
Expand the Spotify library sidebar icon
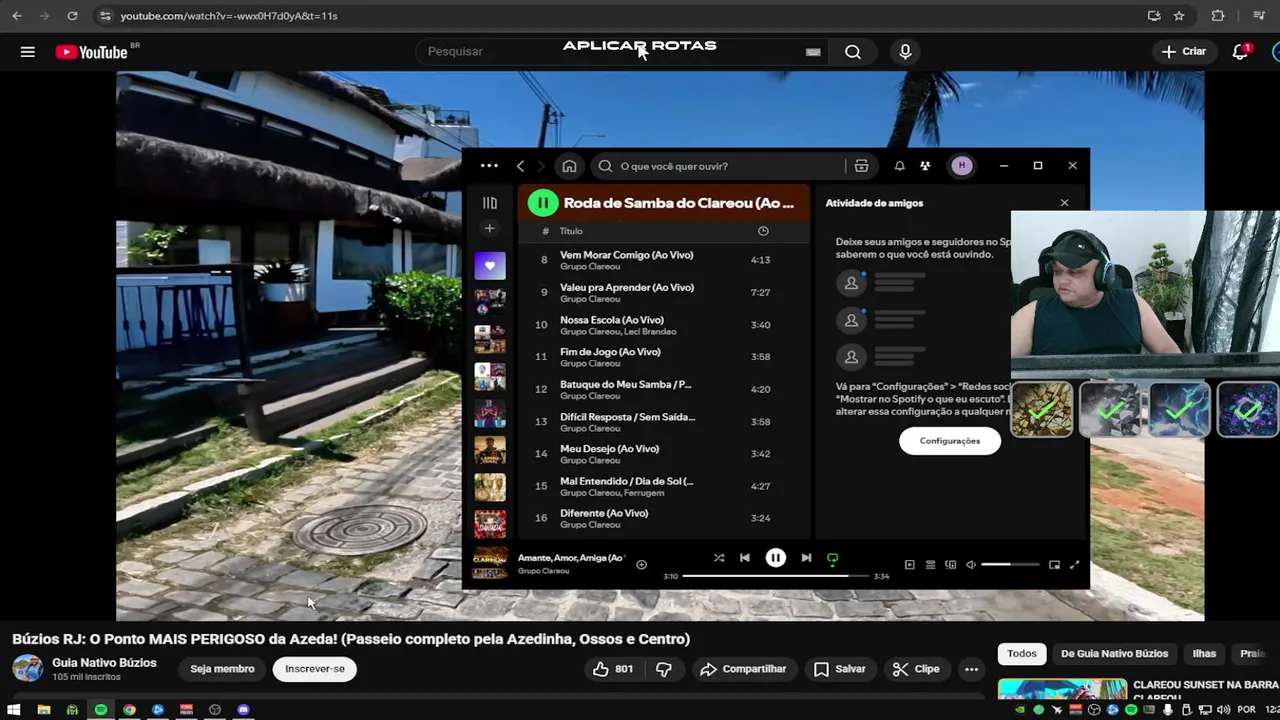coord(490,203)
